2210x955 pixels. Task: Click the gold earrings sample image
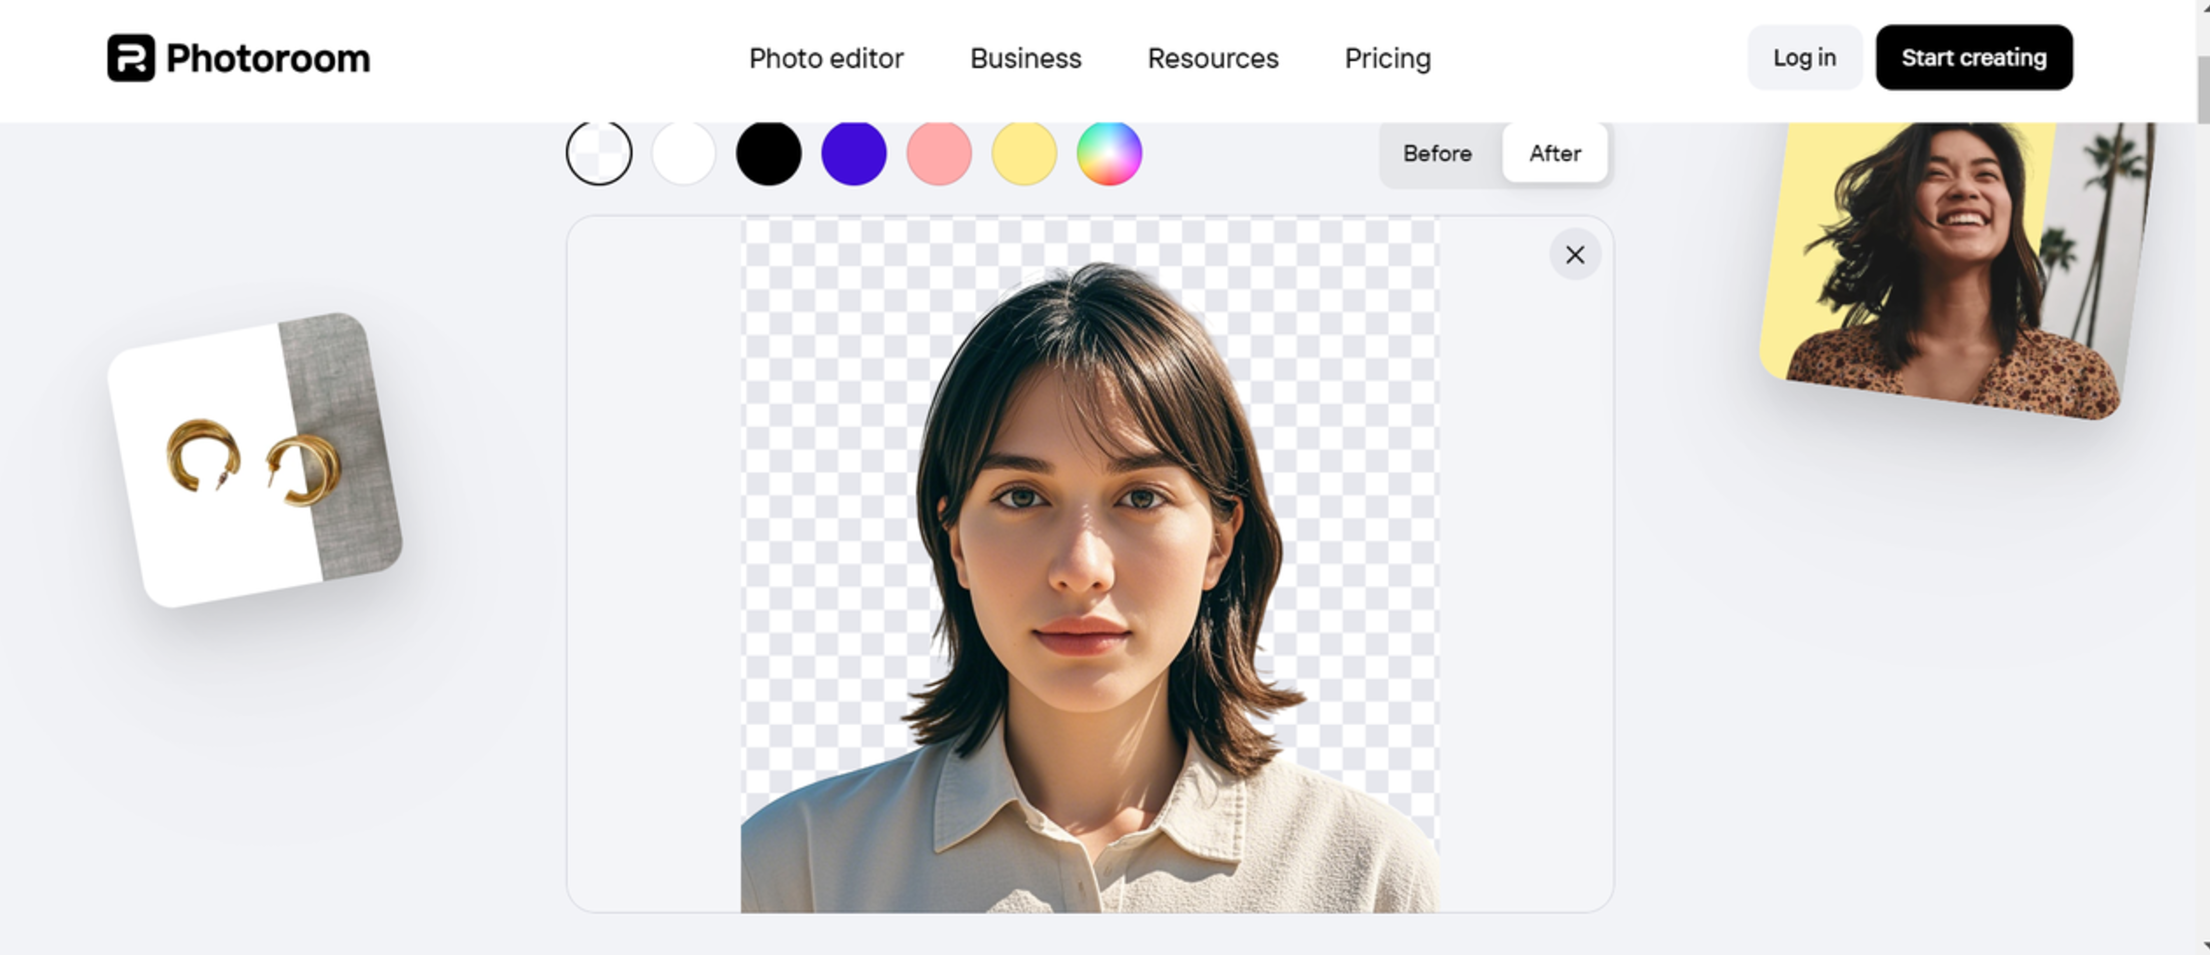pos(255,460)
